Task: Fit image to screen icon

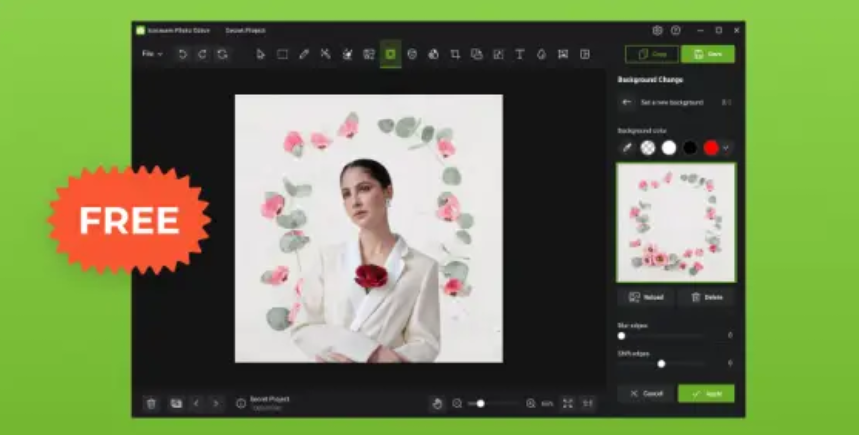Action: coord(568,404)
